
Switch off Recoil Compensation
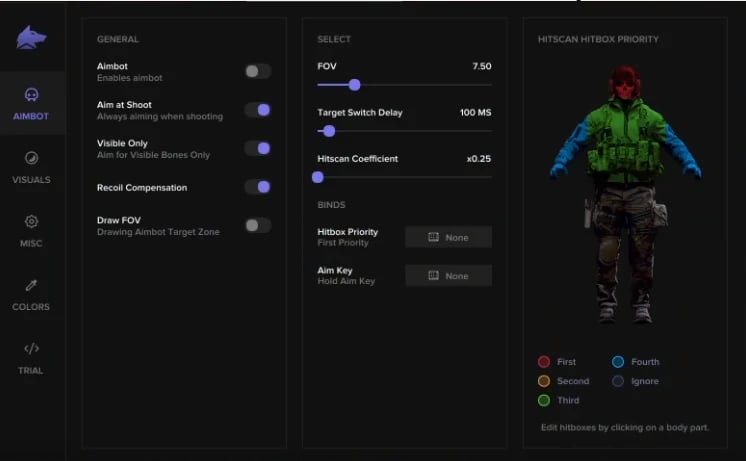coord(258,187)
